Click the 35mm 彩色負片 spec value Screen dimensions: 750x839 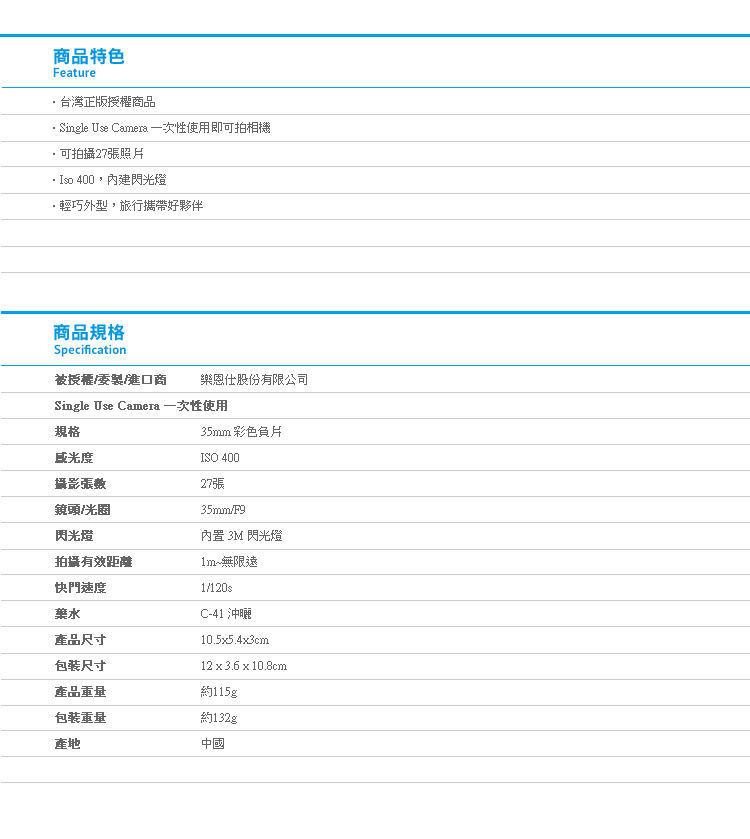(x=241, y=432)
